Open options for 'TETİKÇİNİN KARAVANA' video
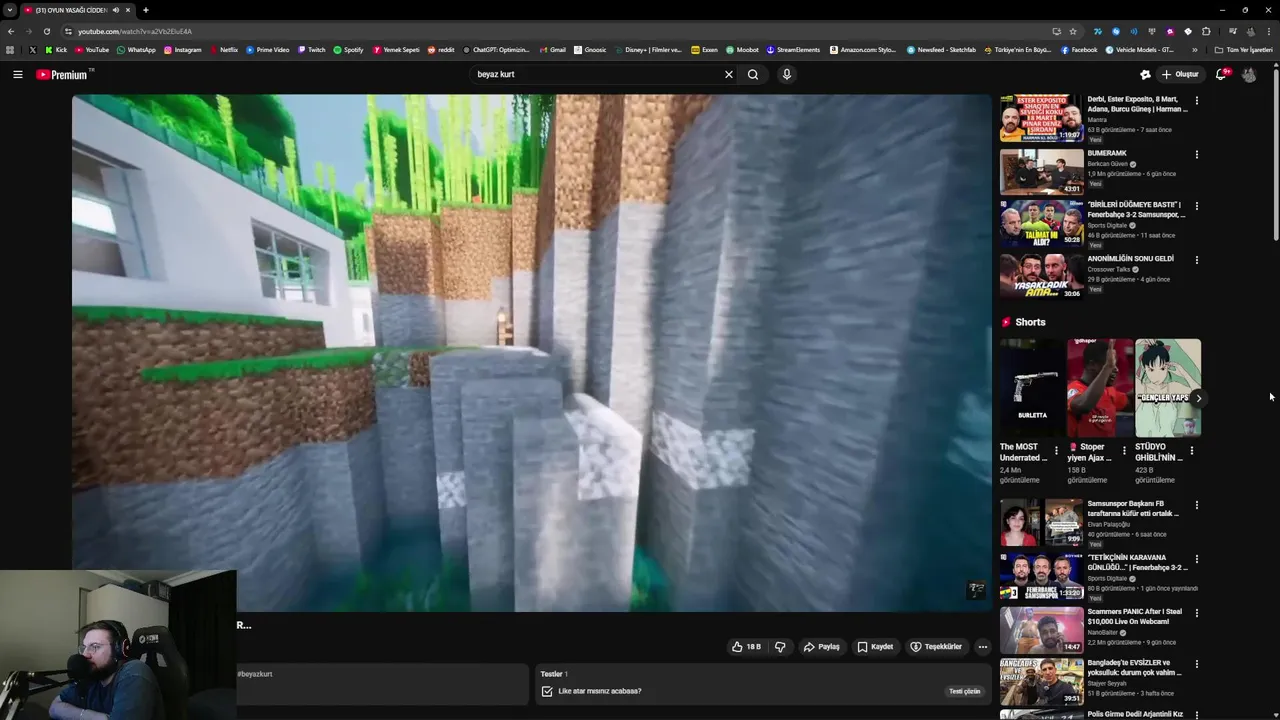The width and height of the screenshot is (1280, 720). point(1196,559)
